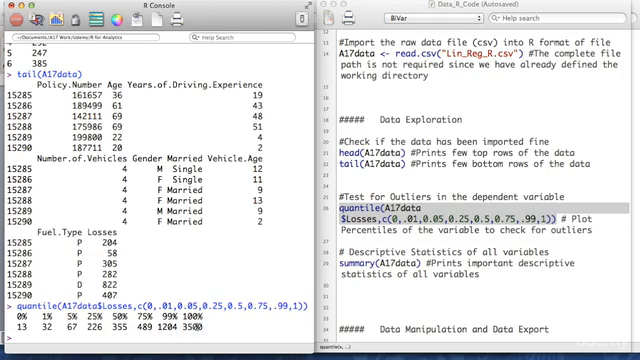640x360 pixels.
Task: Click Losses value 407 for row 15290
Action: [110, 295]
